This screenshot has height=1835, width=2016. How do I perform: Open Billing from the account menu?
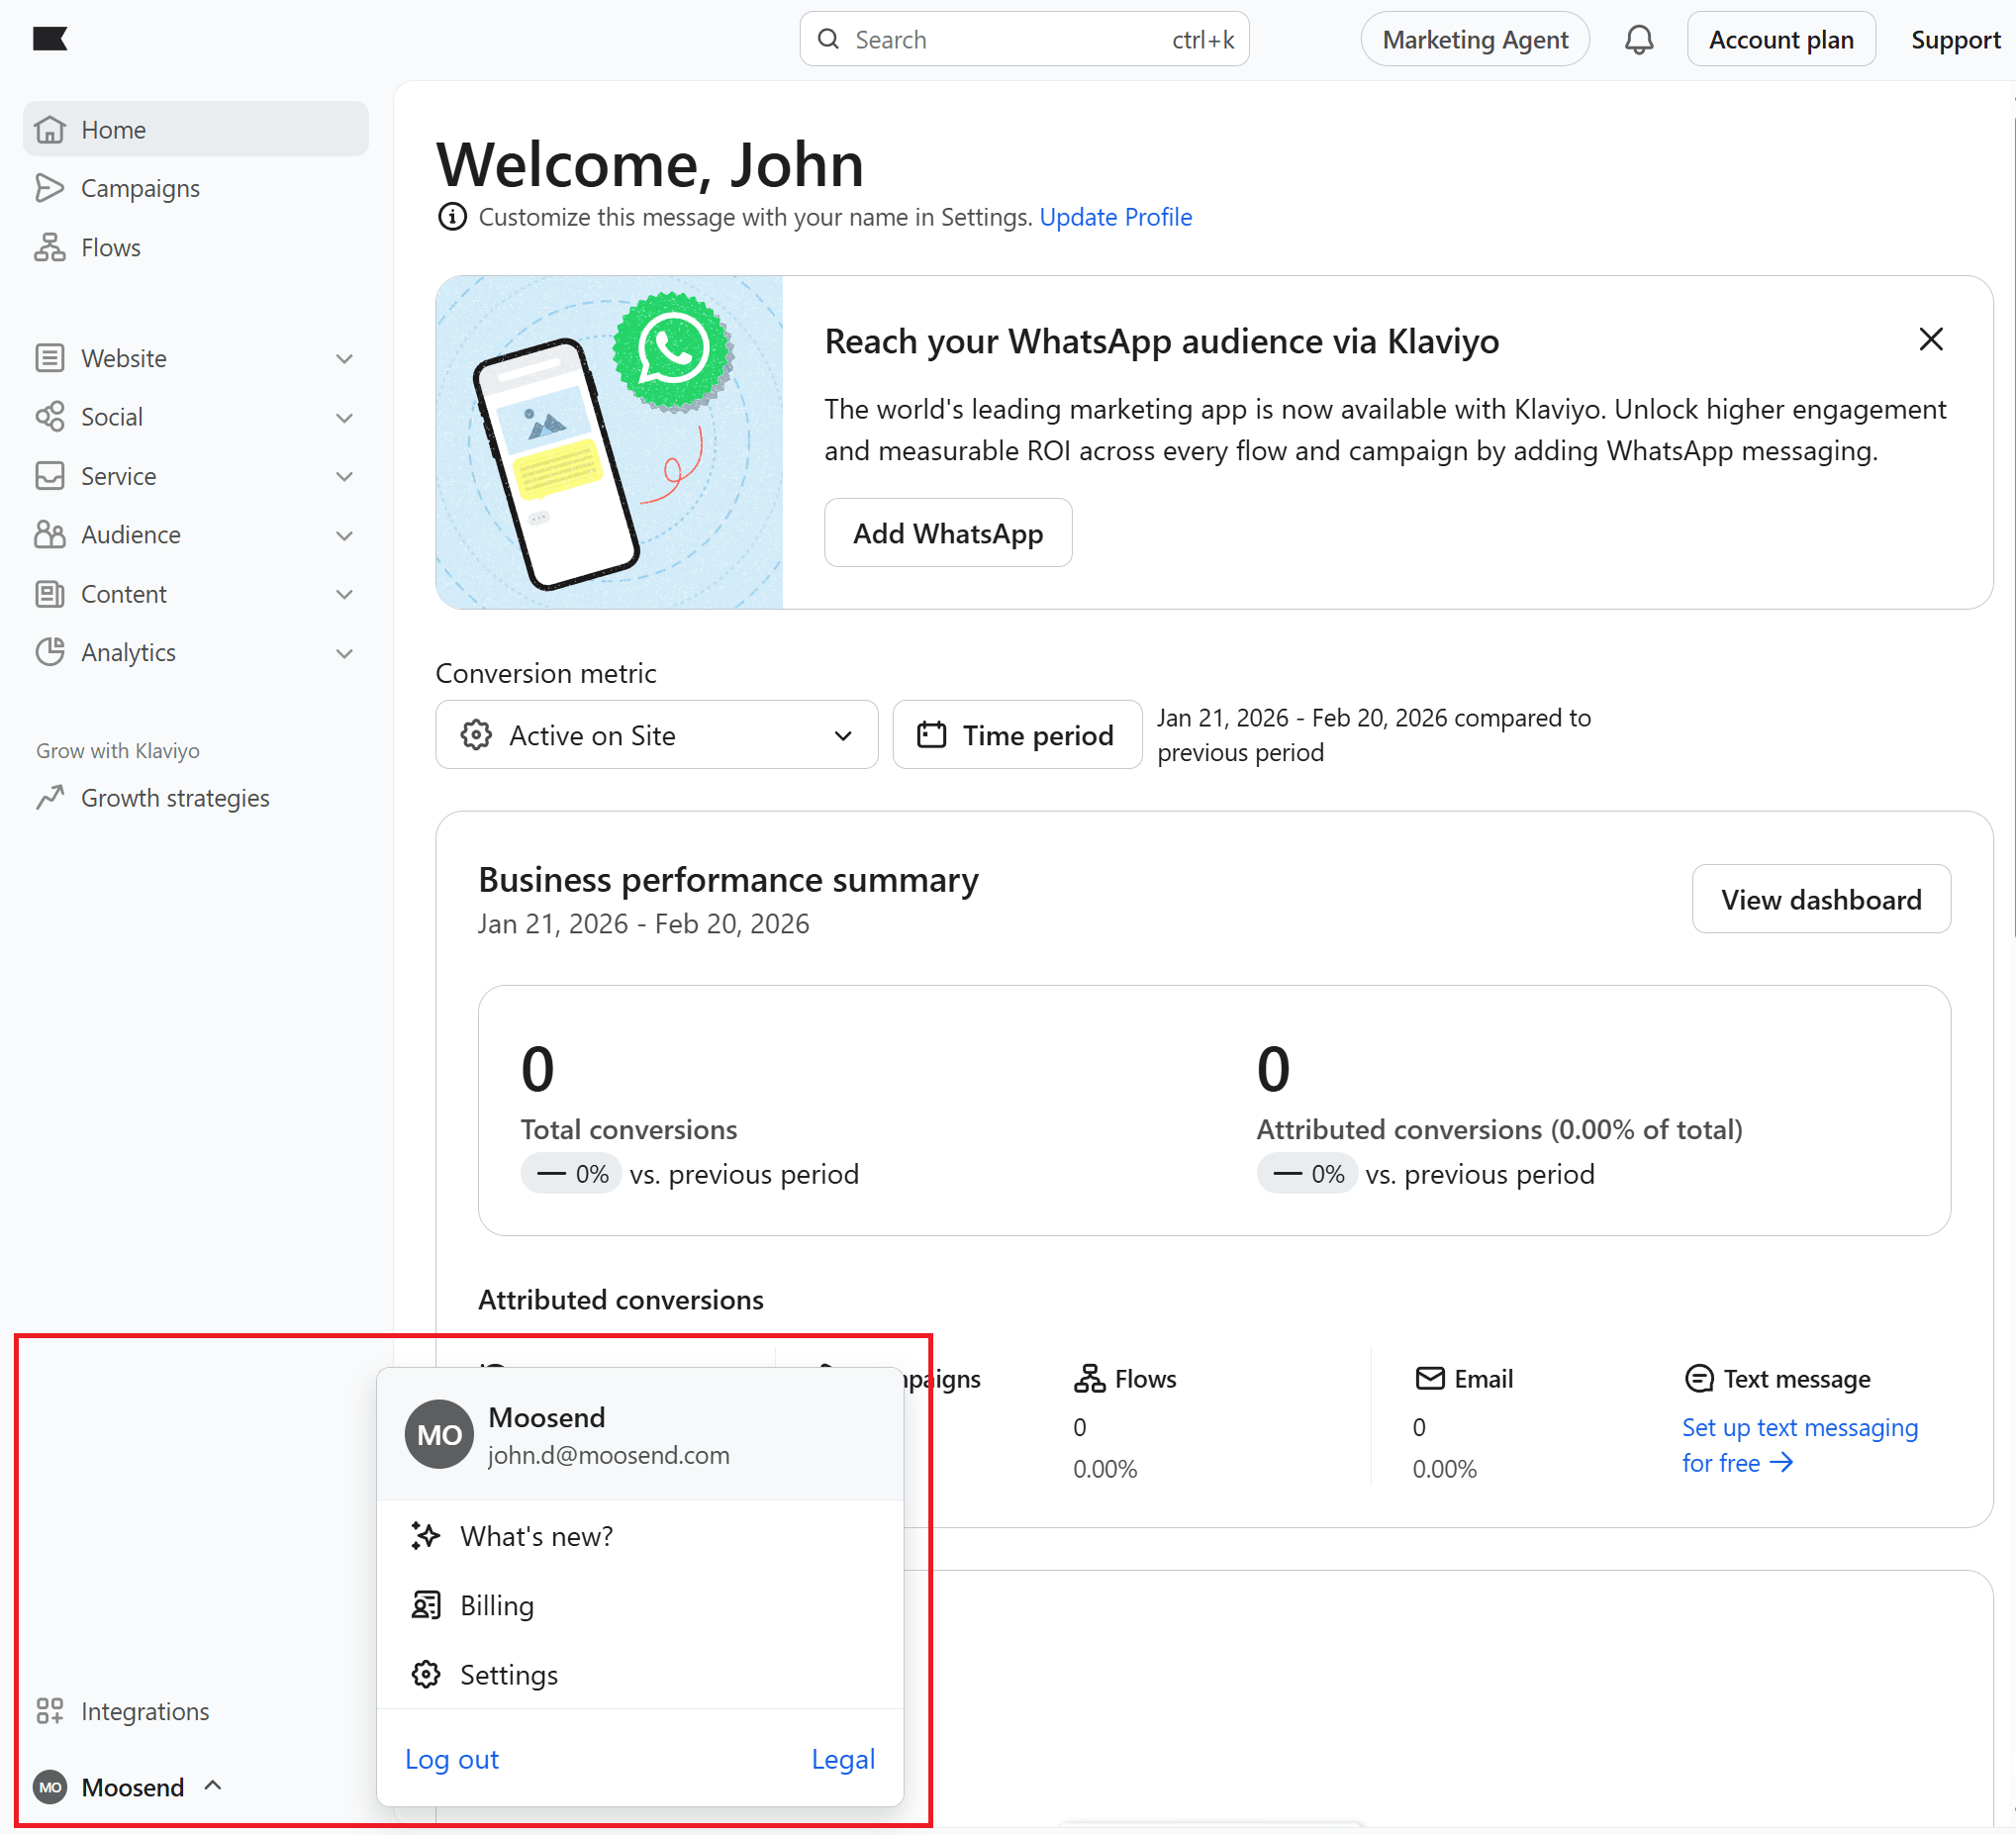click(496, 1605)
